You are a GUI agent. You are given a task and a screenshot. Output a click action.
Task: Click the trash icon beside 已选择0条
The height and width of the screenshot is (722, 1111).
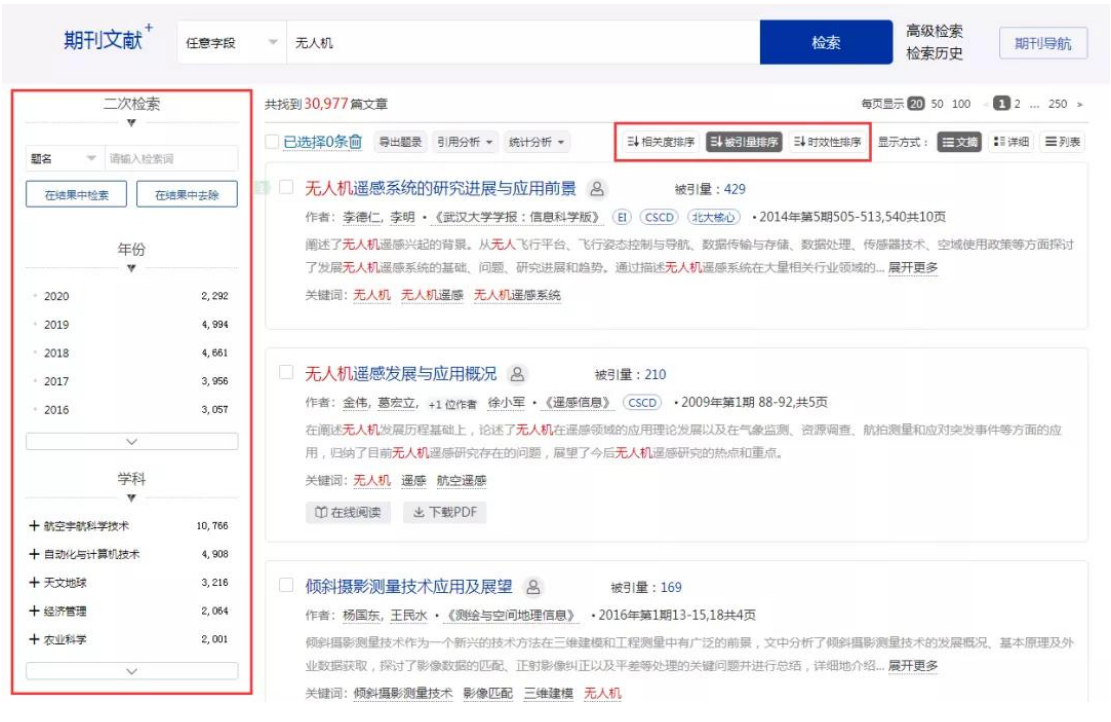point(355,143)
